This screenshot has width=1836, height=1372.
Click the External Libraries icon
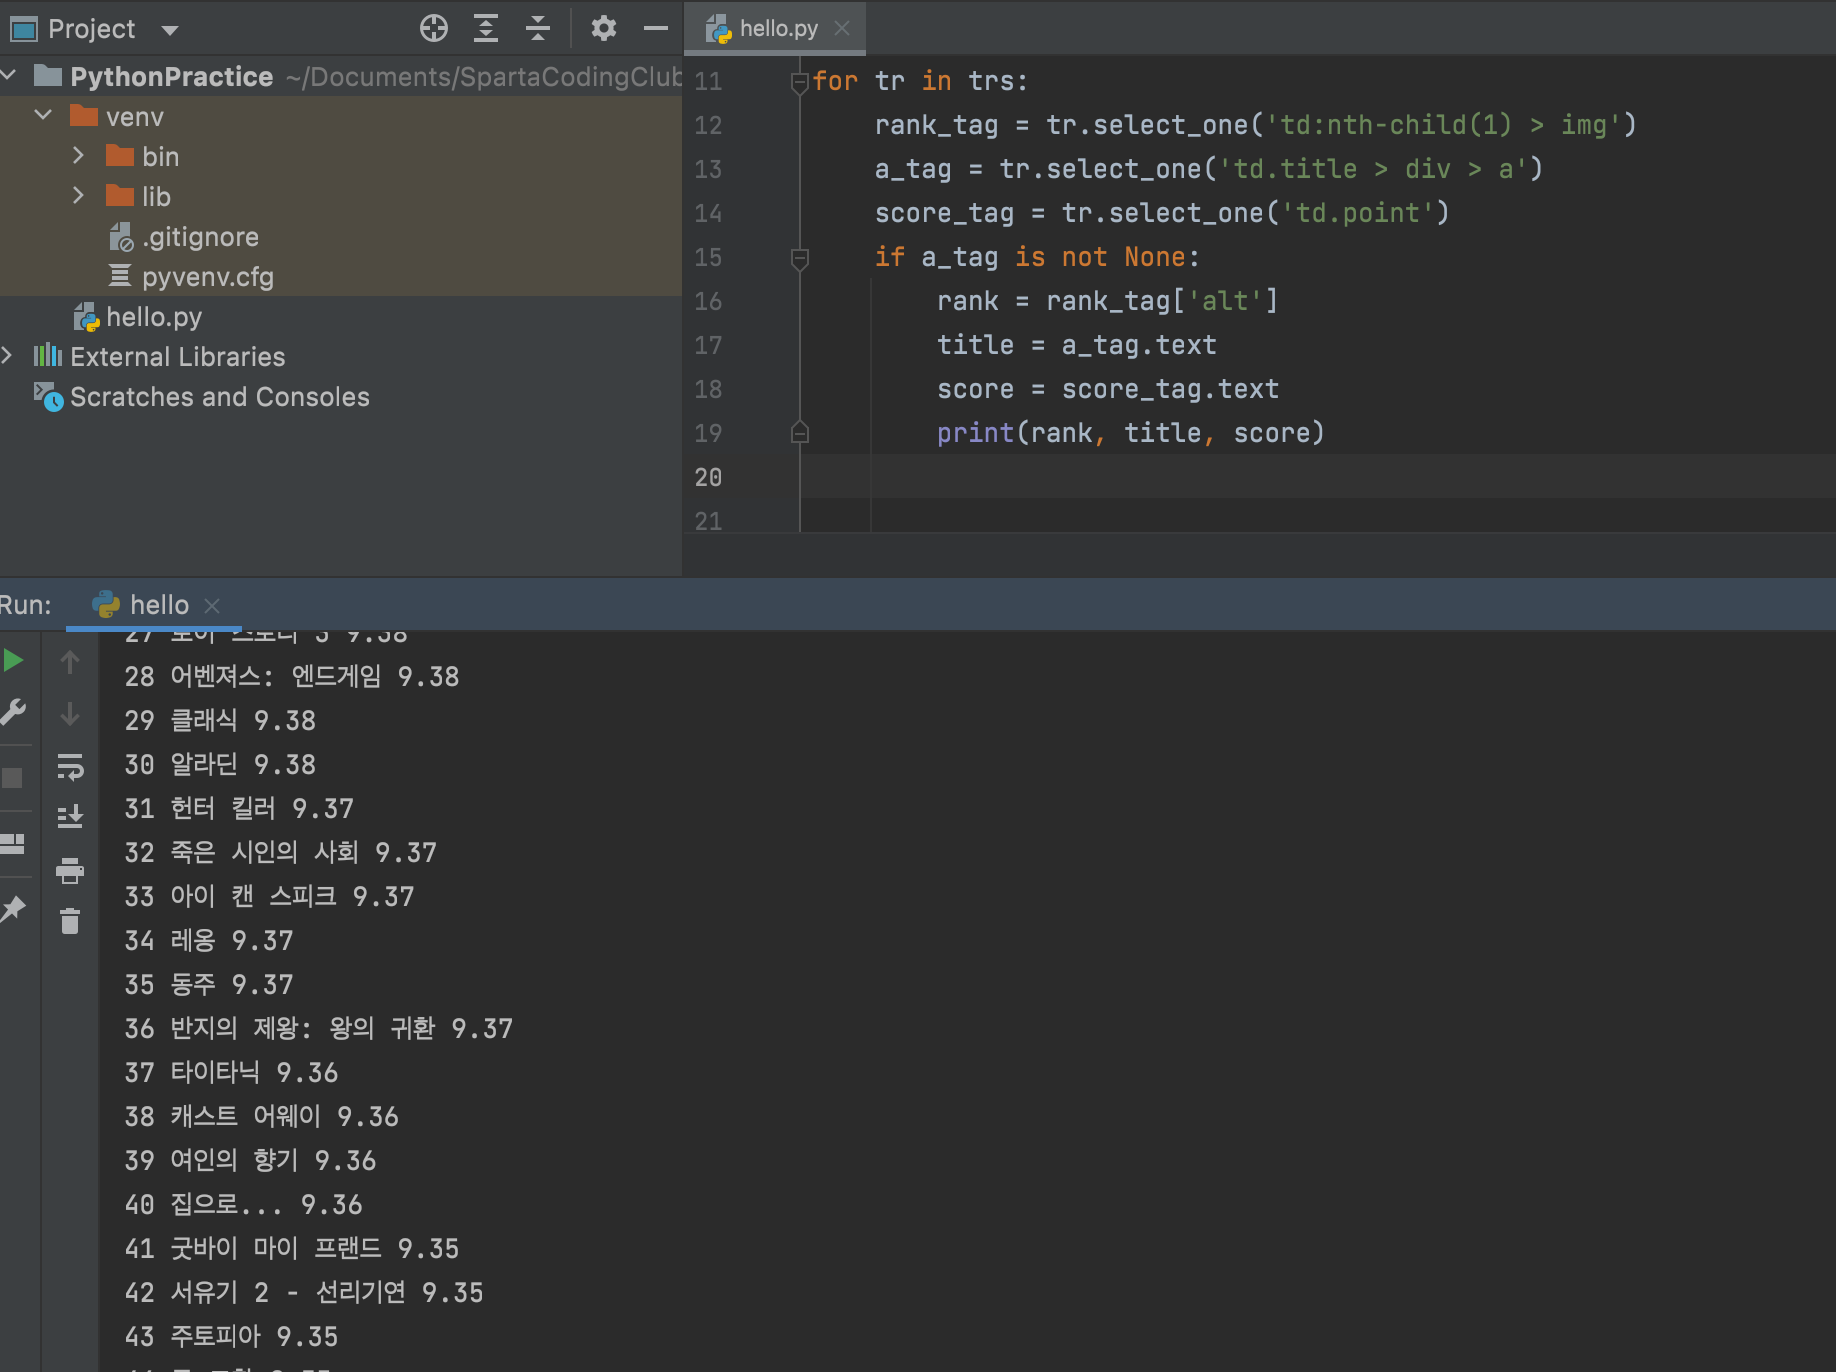[47, 356]
